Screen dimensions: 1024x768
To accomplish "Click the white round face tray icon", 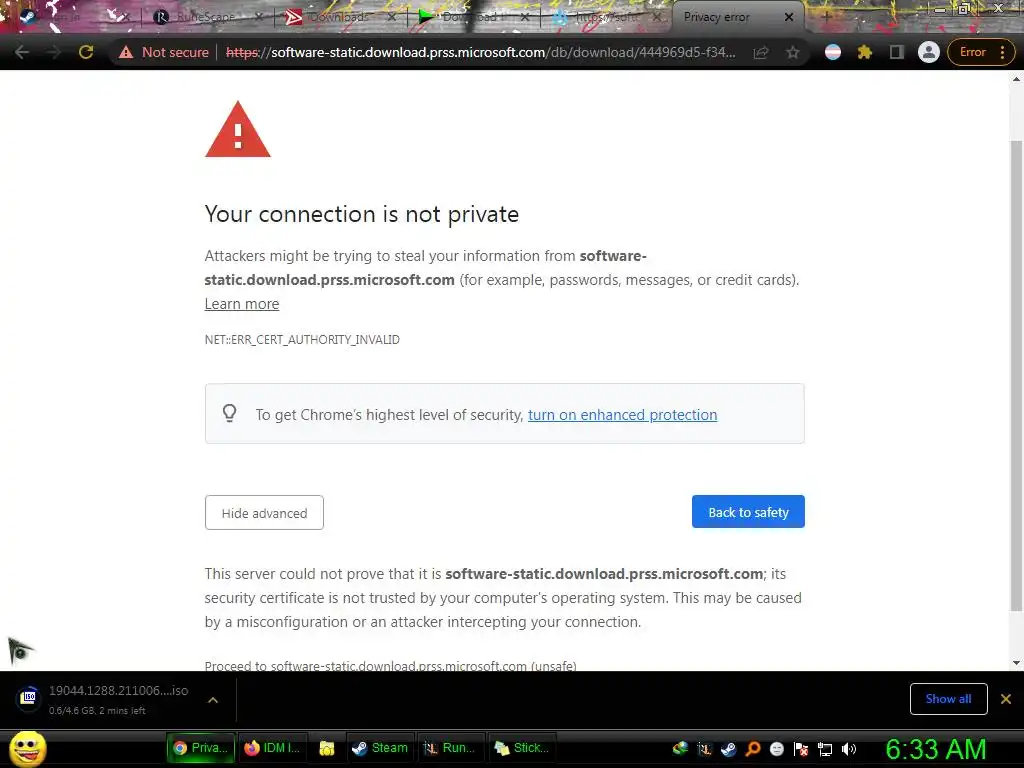I will 776,748.
